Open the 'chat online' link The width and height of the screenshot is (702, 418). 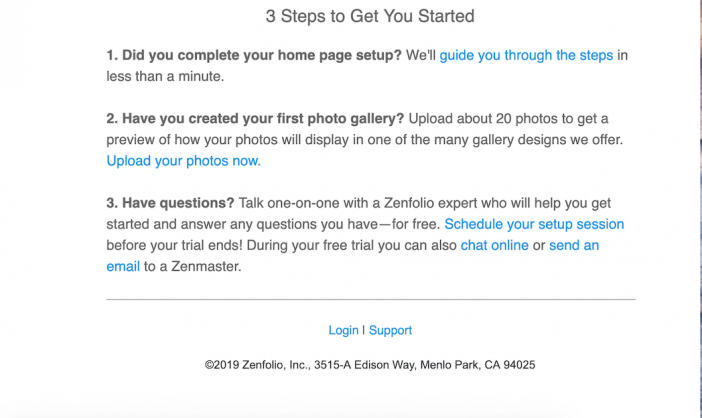click(494, 245)
